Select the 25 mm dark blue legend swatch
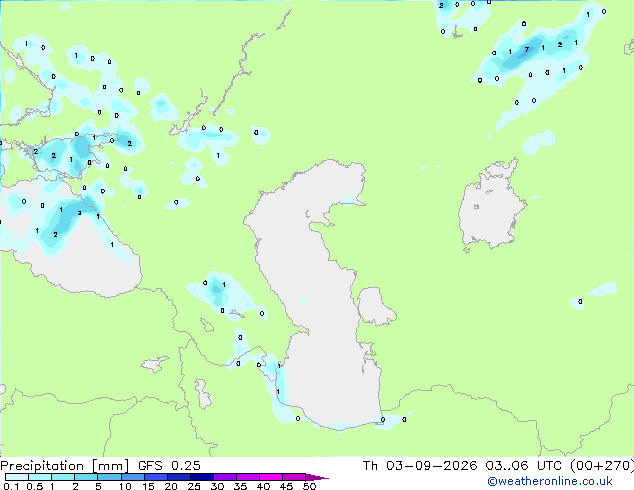 pyautogui.click(x=201, y=477)
